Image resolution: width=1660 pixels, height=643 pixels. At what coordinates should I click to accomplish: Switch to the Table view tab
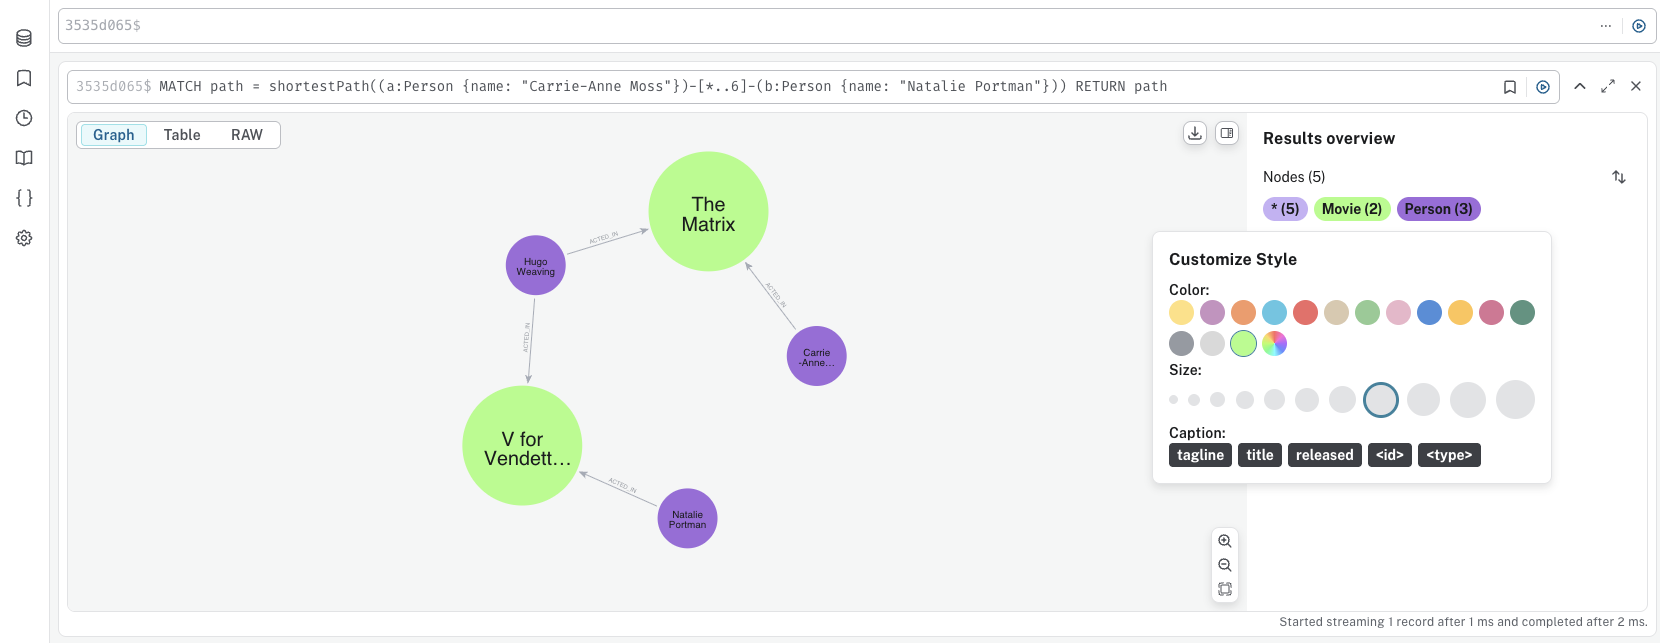[182, 135]
